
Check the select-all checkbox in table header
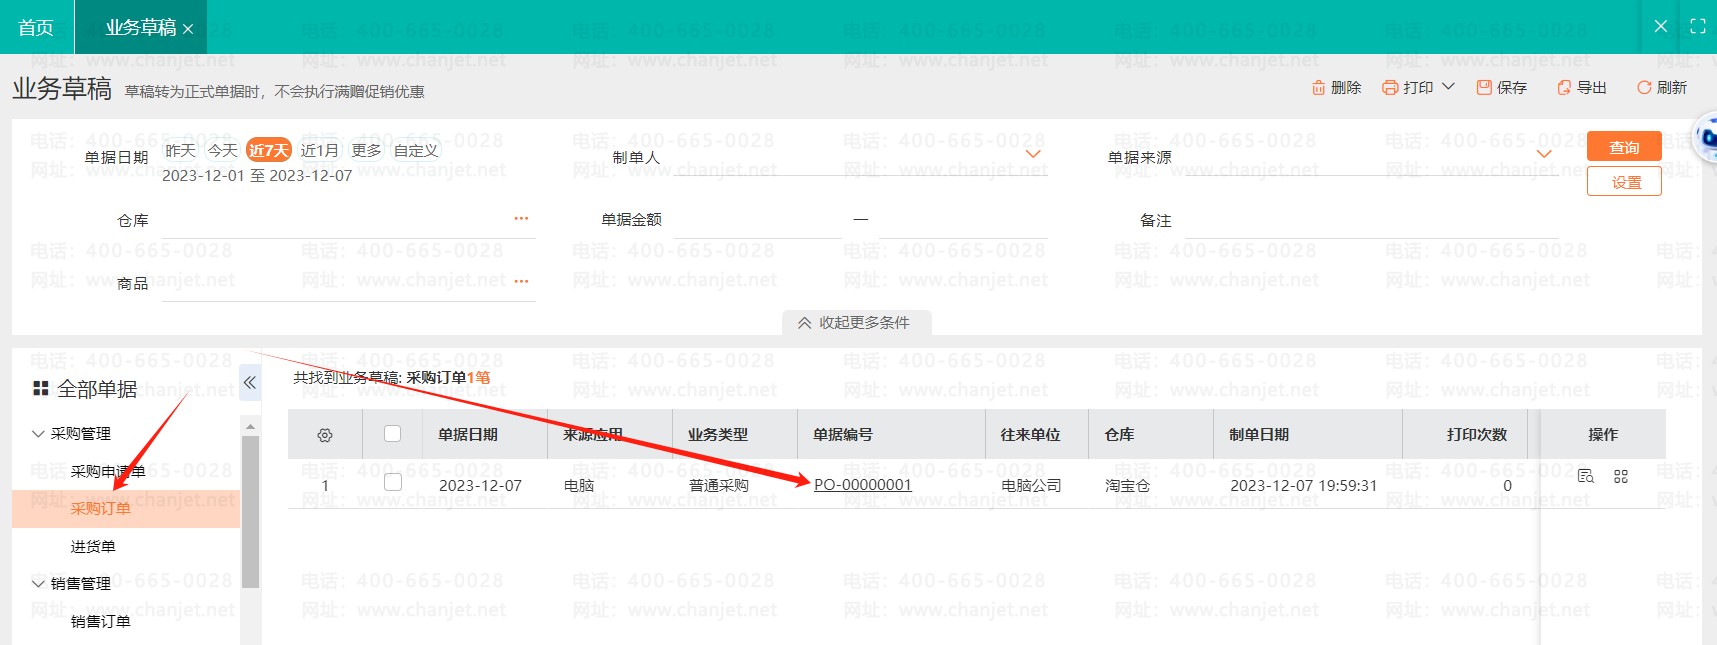[x=393, y=434]
